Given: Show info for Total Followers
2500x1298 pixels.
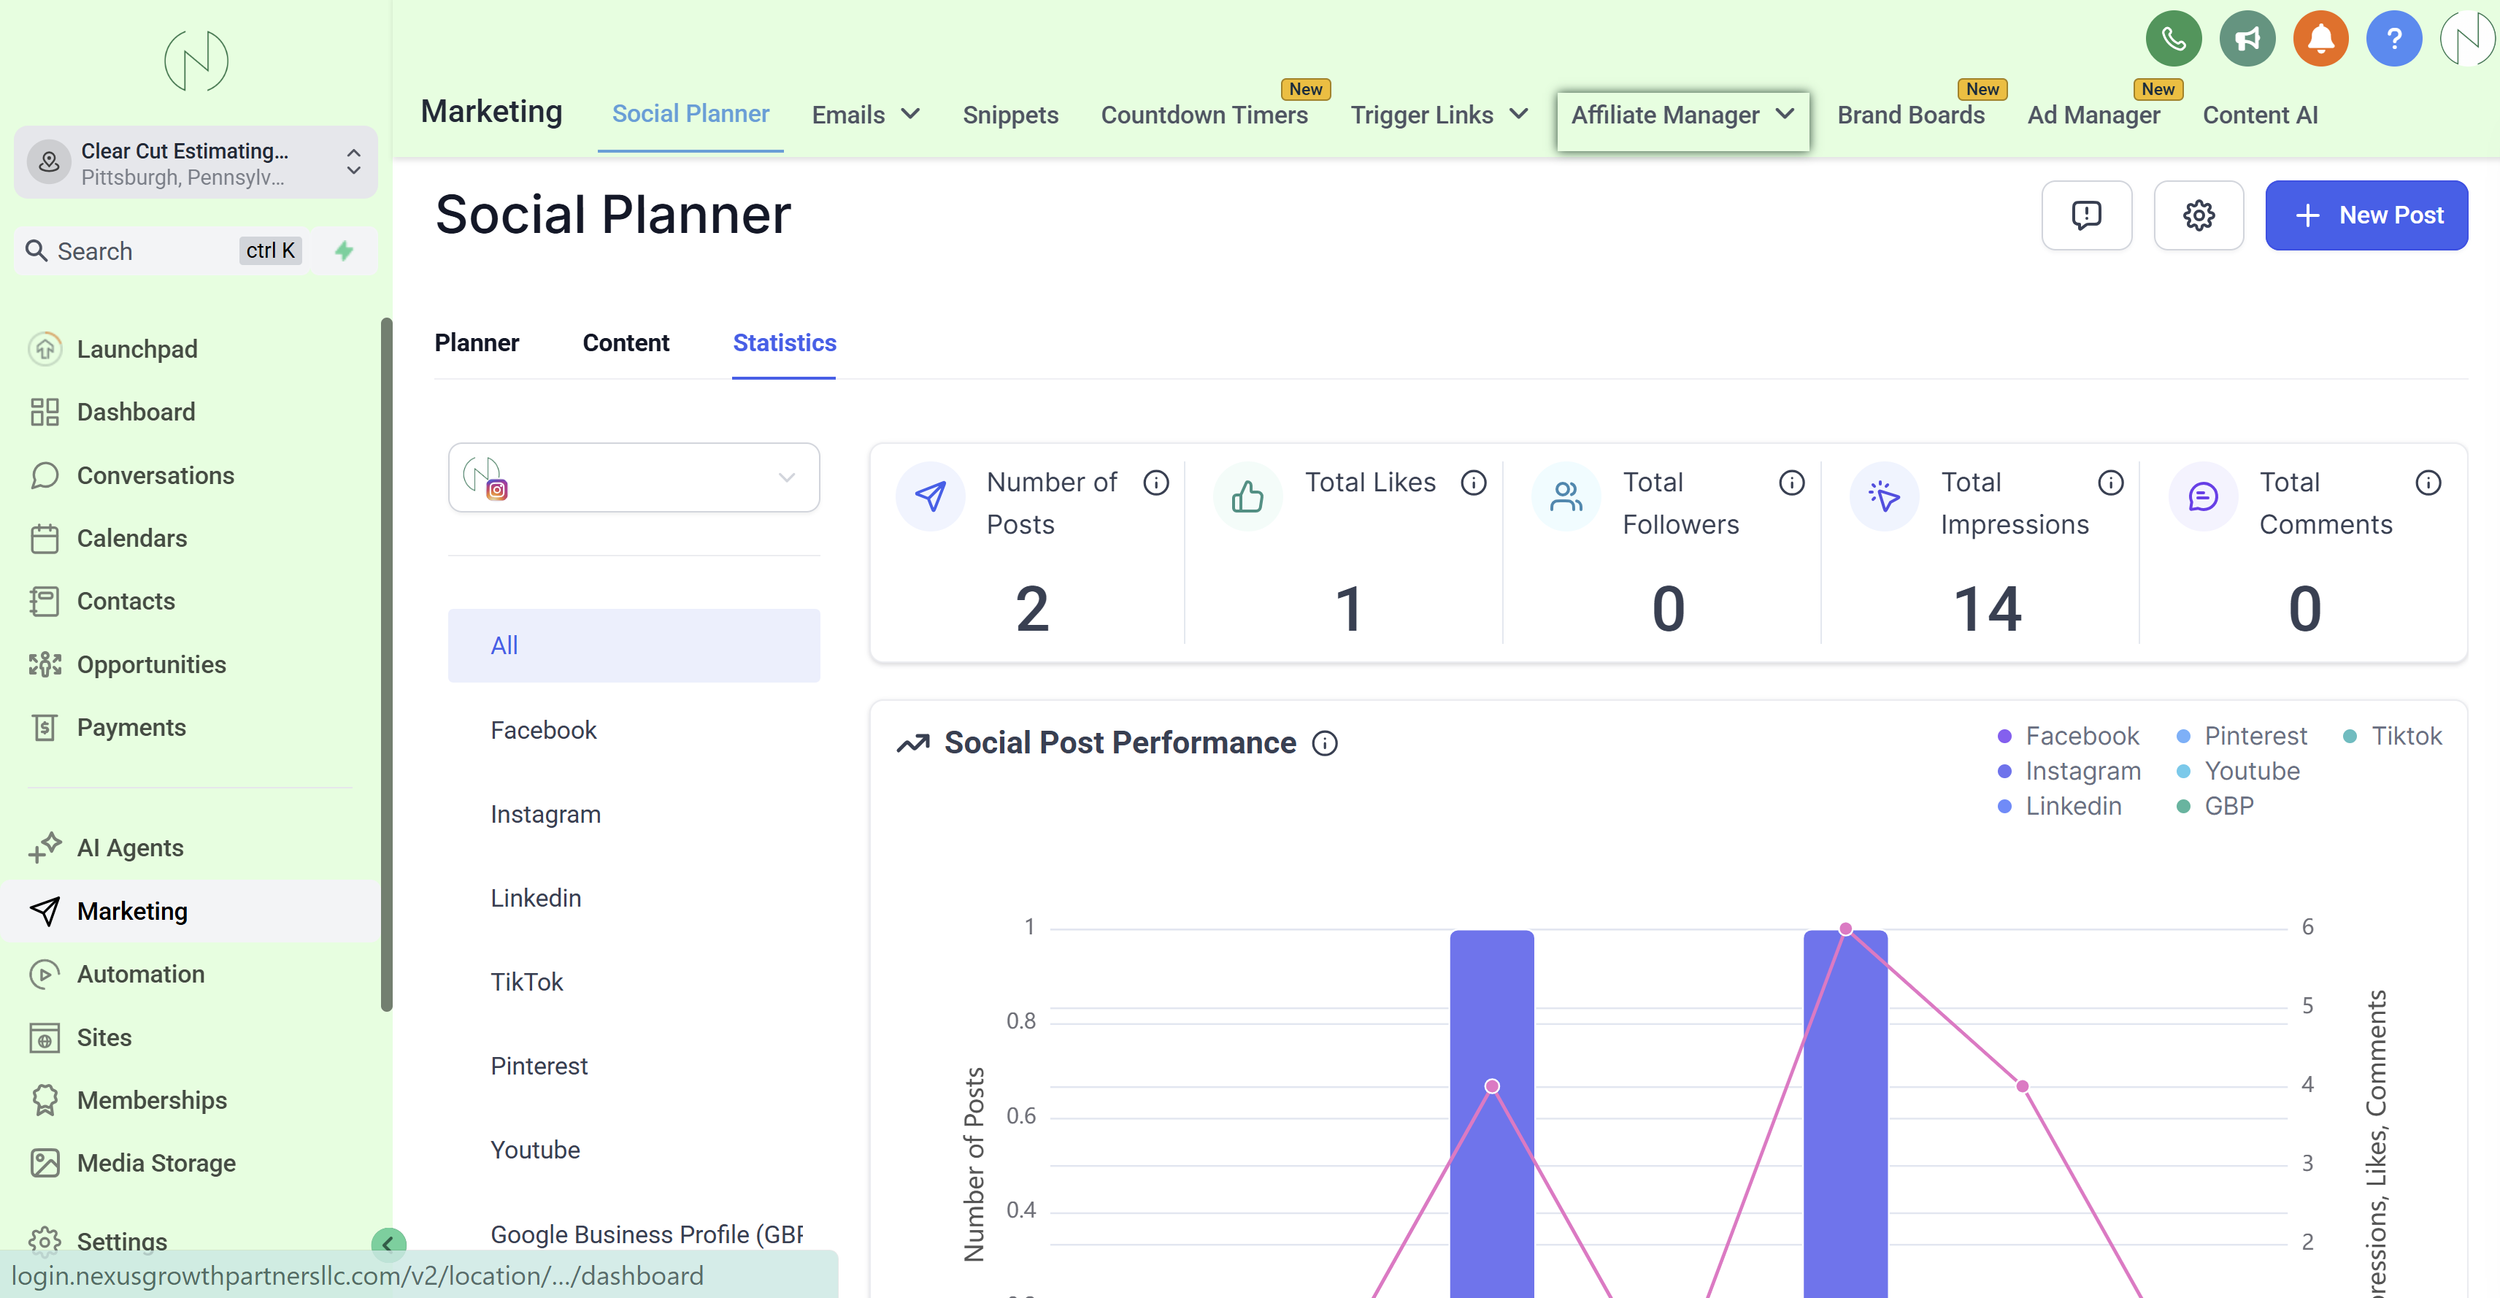Looking at the screenshot, I should click(1792, 483).
